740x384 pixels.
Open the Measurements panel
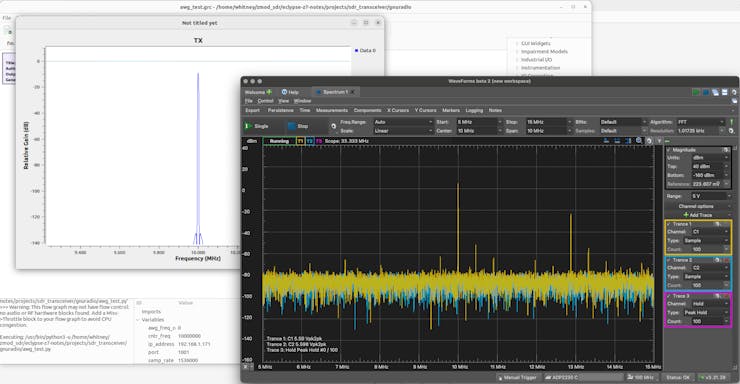coord(332,110)
